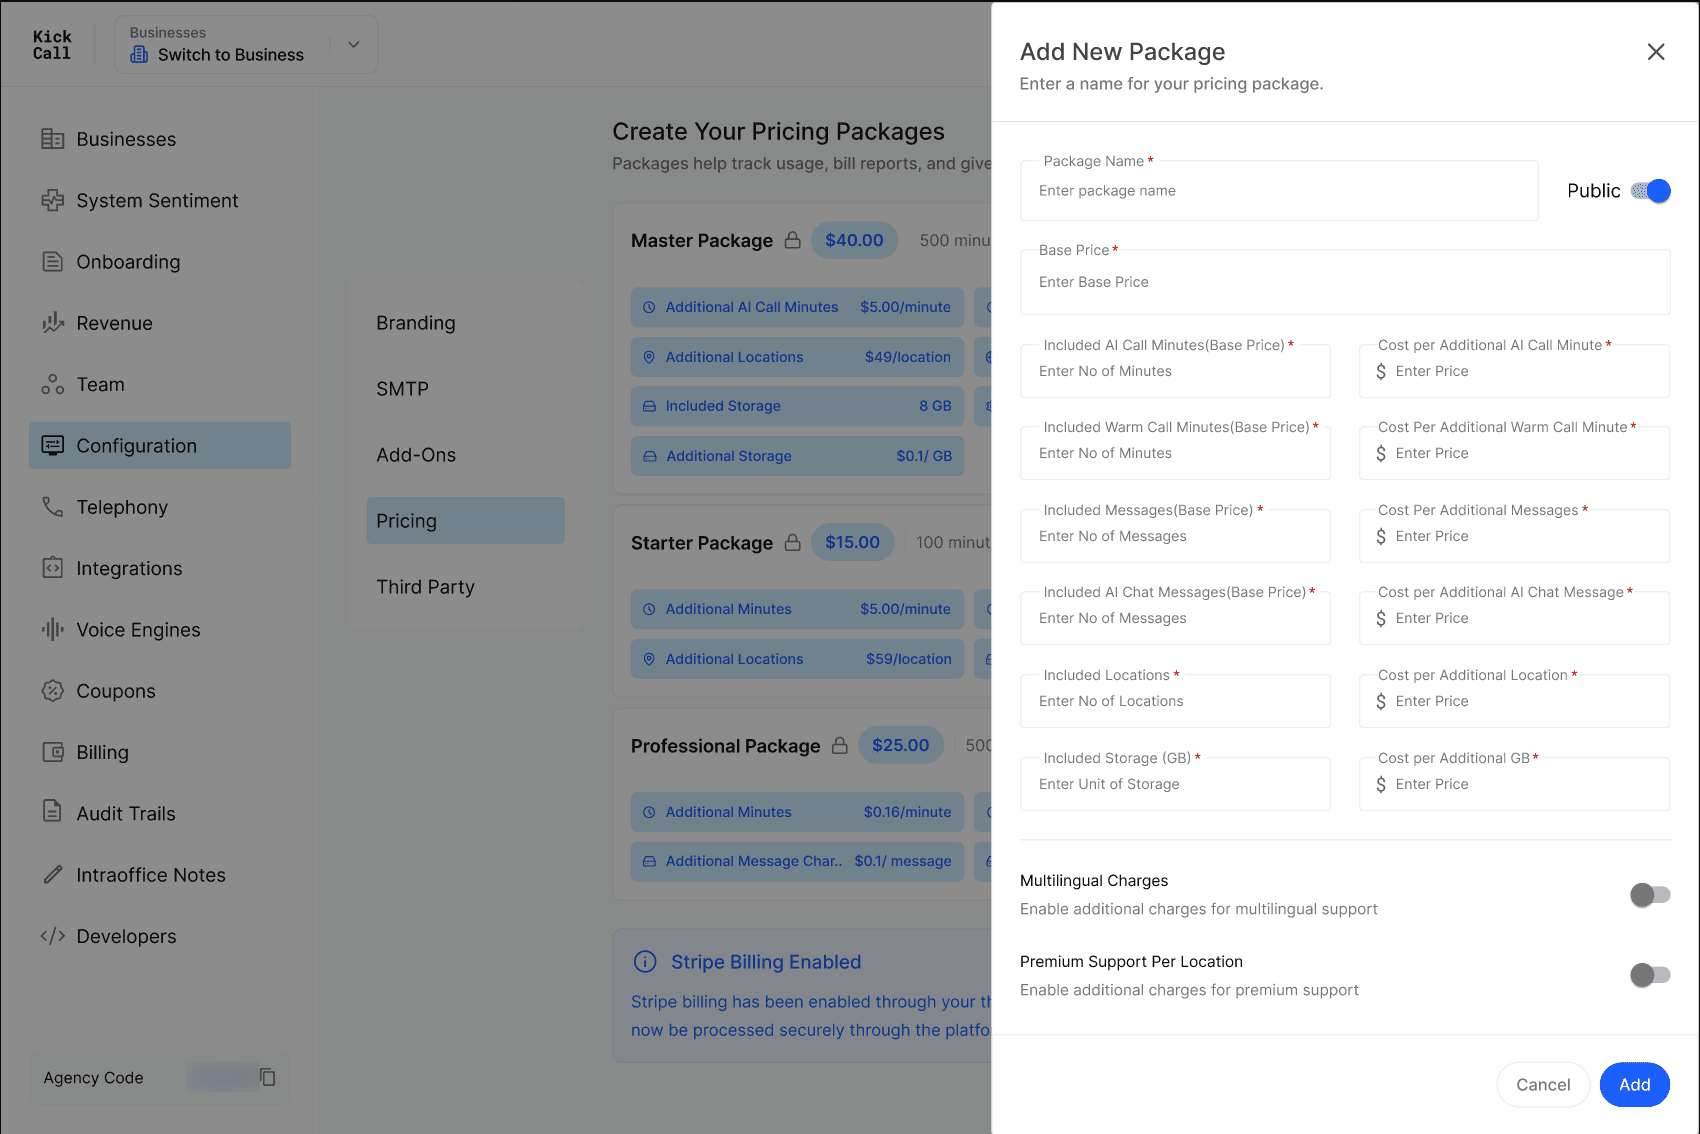The image size is (1700, 1134).
Task: Focus Included AI Chat Messages field
Action: (1175, 618)
